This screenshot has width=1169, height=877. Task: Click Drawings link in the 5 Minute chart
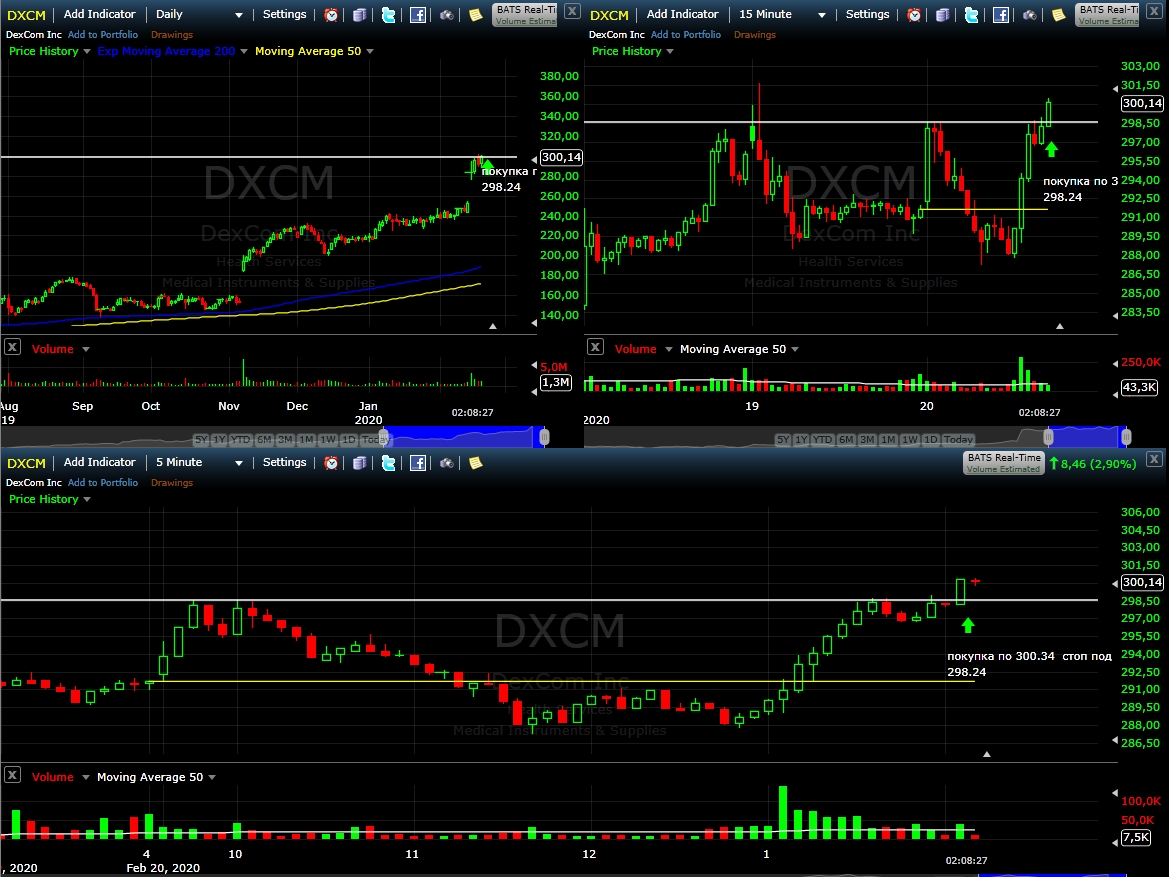pyautogui.click(x=171, y=482)
